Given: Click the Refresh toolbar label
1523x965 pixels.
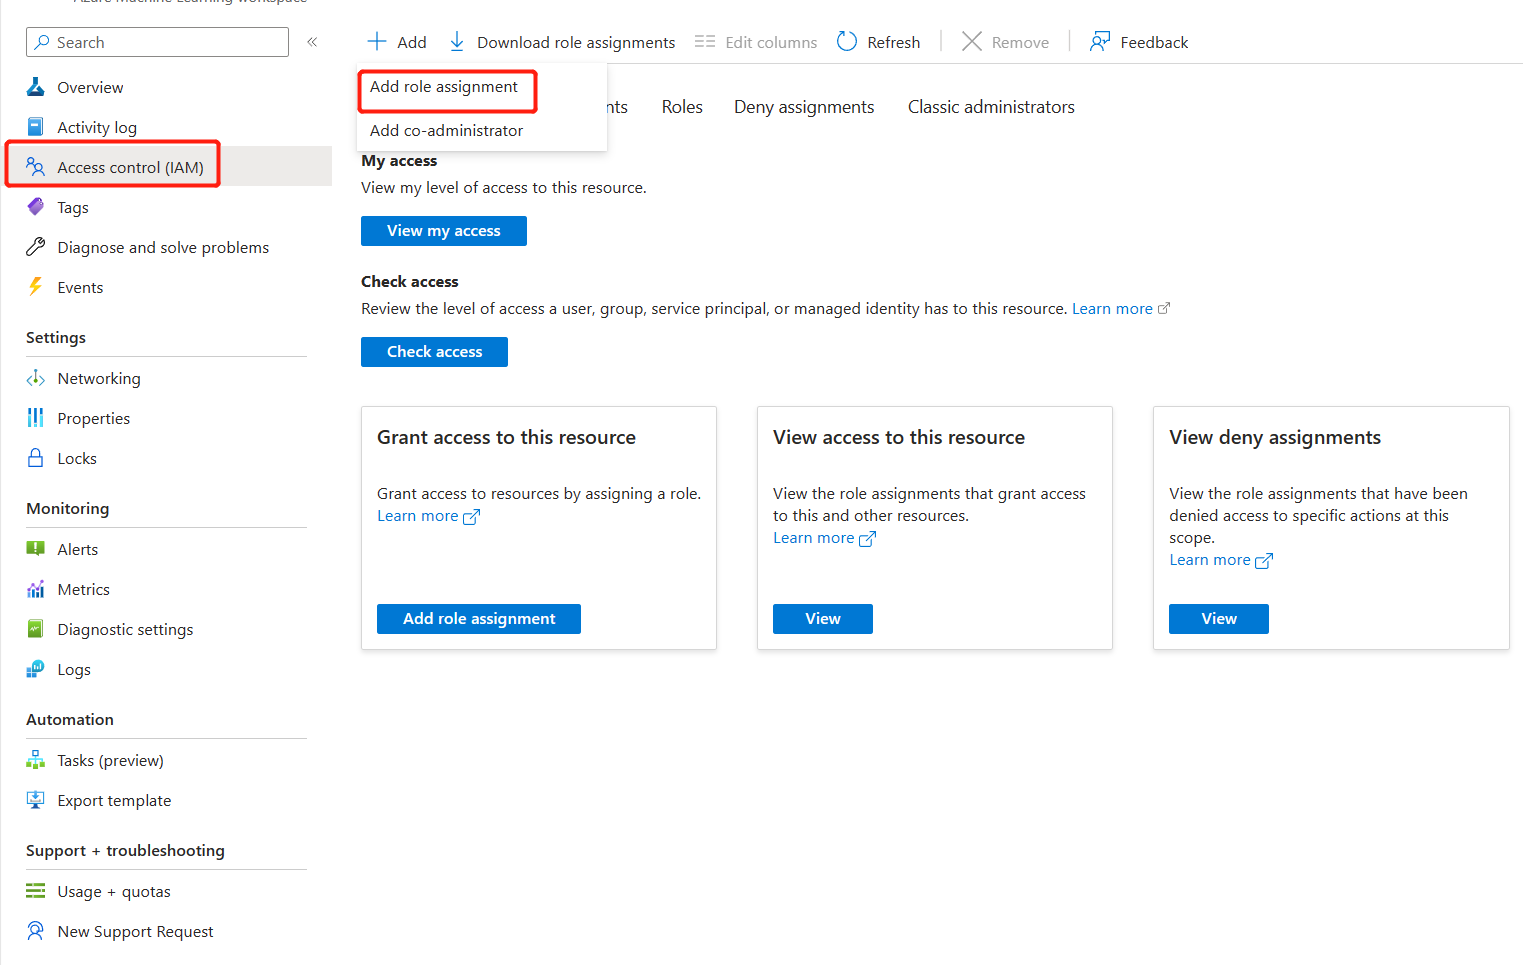Looking at the screenshot, I should click(x=894, y=42).
